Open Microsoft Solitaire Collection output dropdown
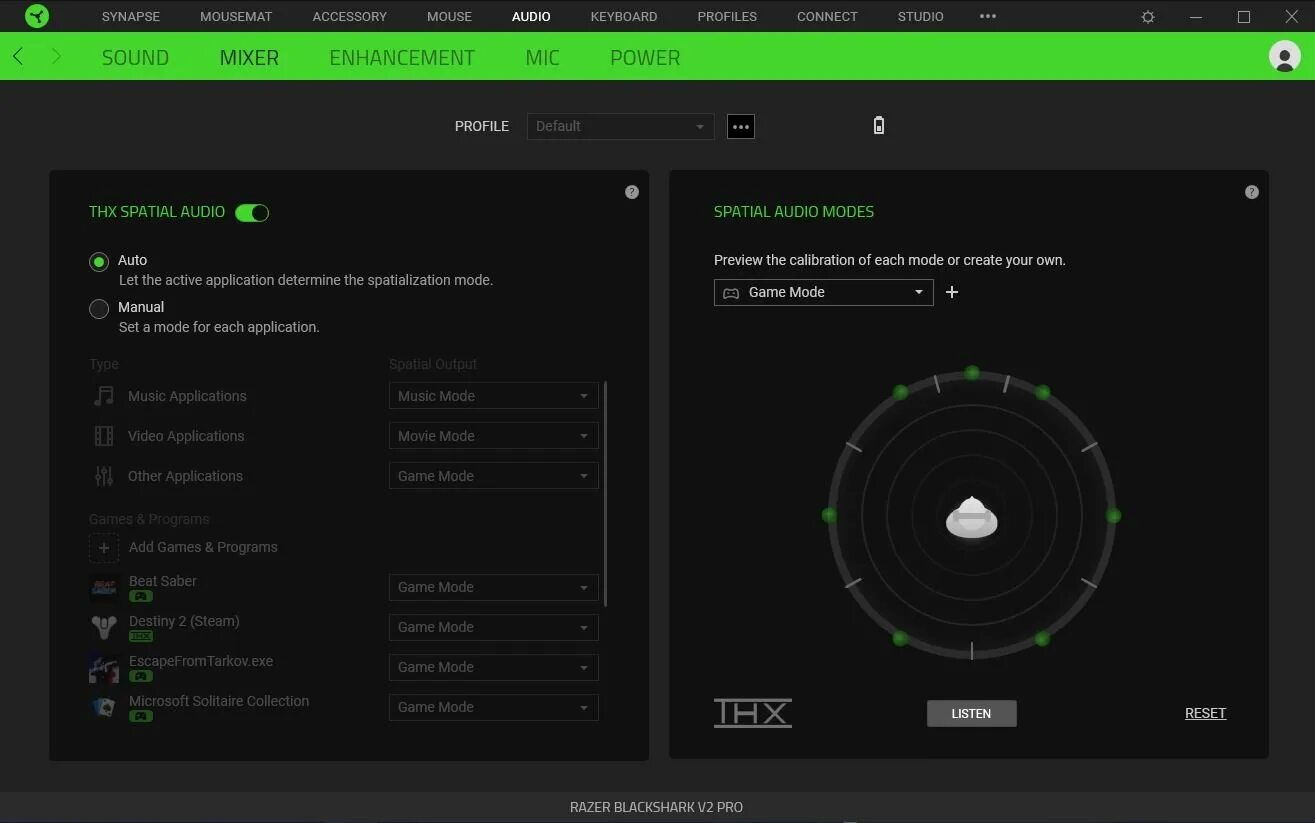 (x=494, y=707)
